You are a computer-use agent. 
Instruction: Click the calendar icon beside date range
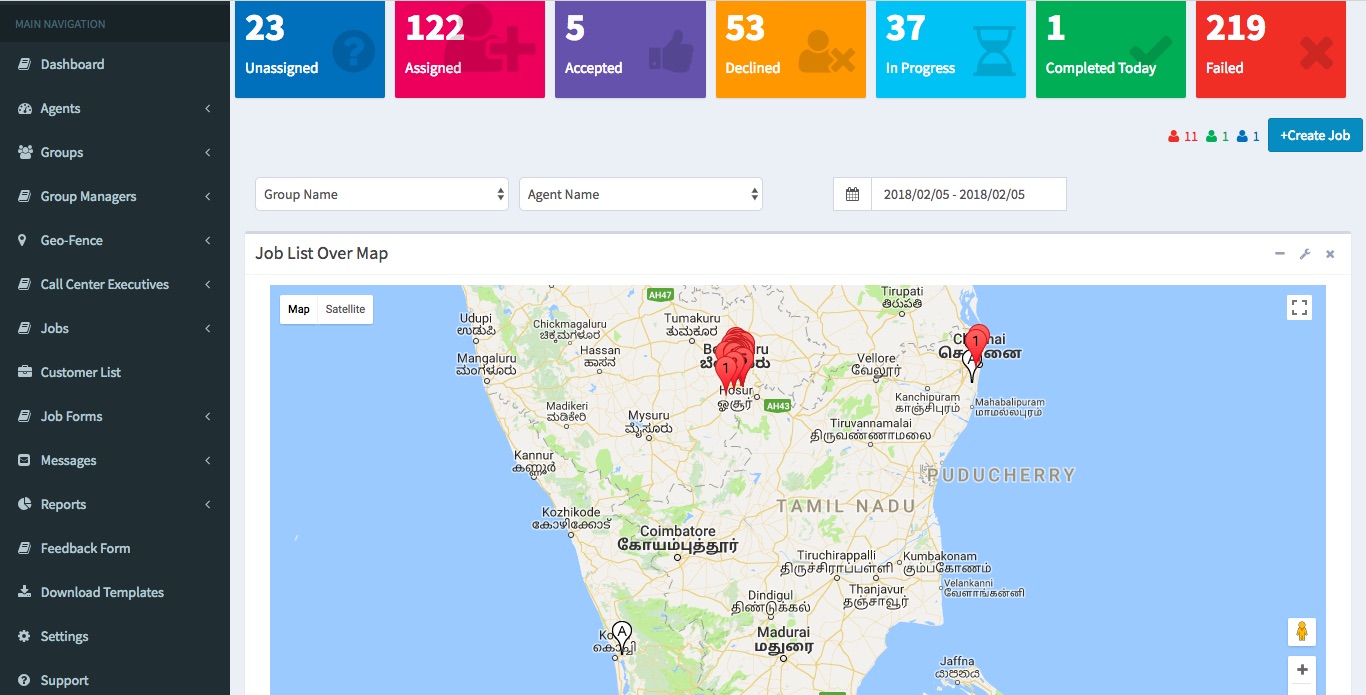[852, 194]
